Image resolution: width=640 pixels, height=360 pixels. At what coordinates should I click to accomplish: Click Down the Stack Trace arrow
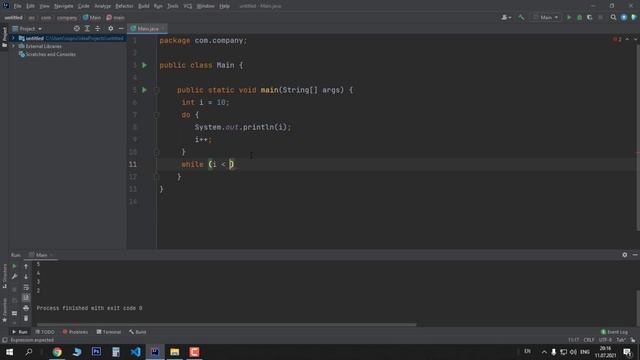pyautogui.click(x=26, y=277)
